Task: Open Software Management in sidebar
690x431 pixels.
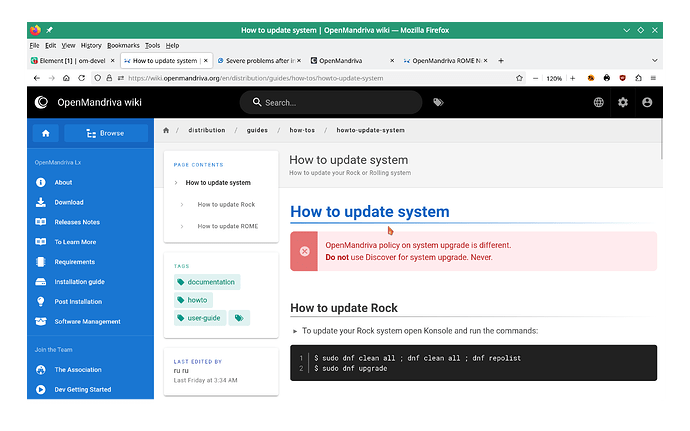Action: 87,321
